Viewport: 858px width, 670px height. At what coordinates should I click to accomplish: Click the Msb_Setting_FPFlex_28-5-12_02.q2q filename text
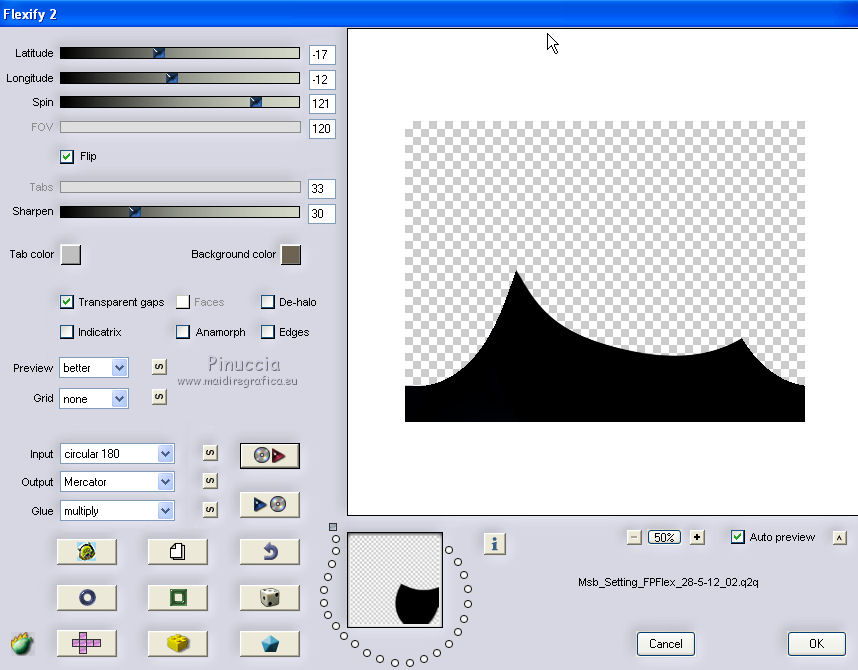point(668,582)
